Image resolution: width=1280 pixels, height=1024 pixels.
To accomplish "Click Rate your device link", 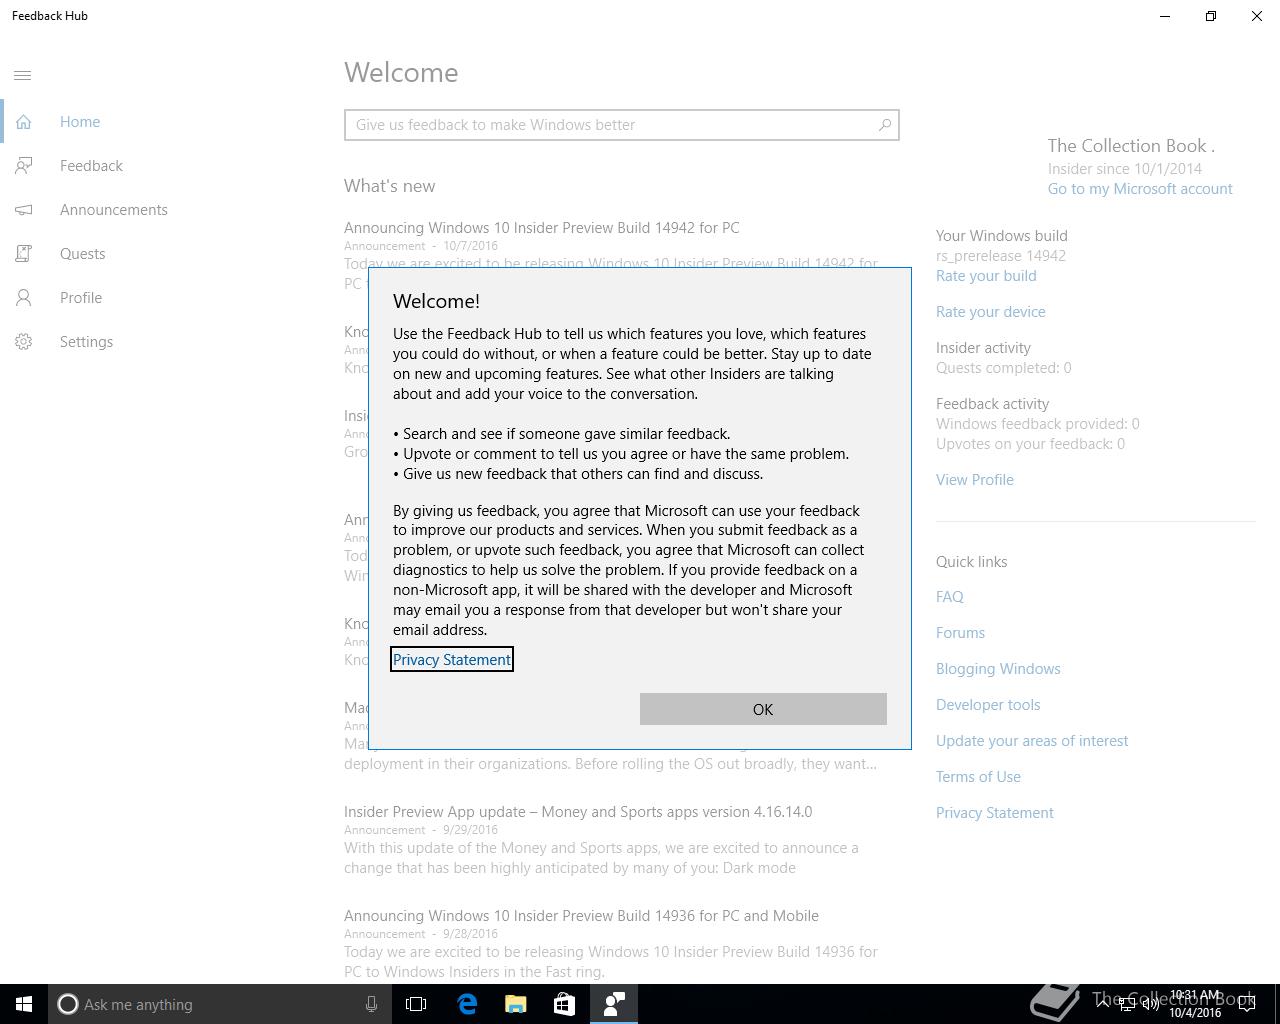I will pyautogui.click(x=991, y=312).
